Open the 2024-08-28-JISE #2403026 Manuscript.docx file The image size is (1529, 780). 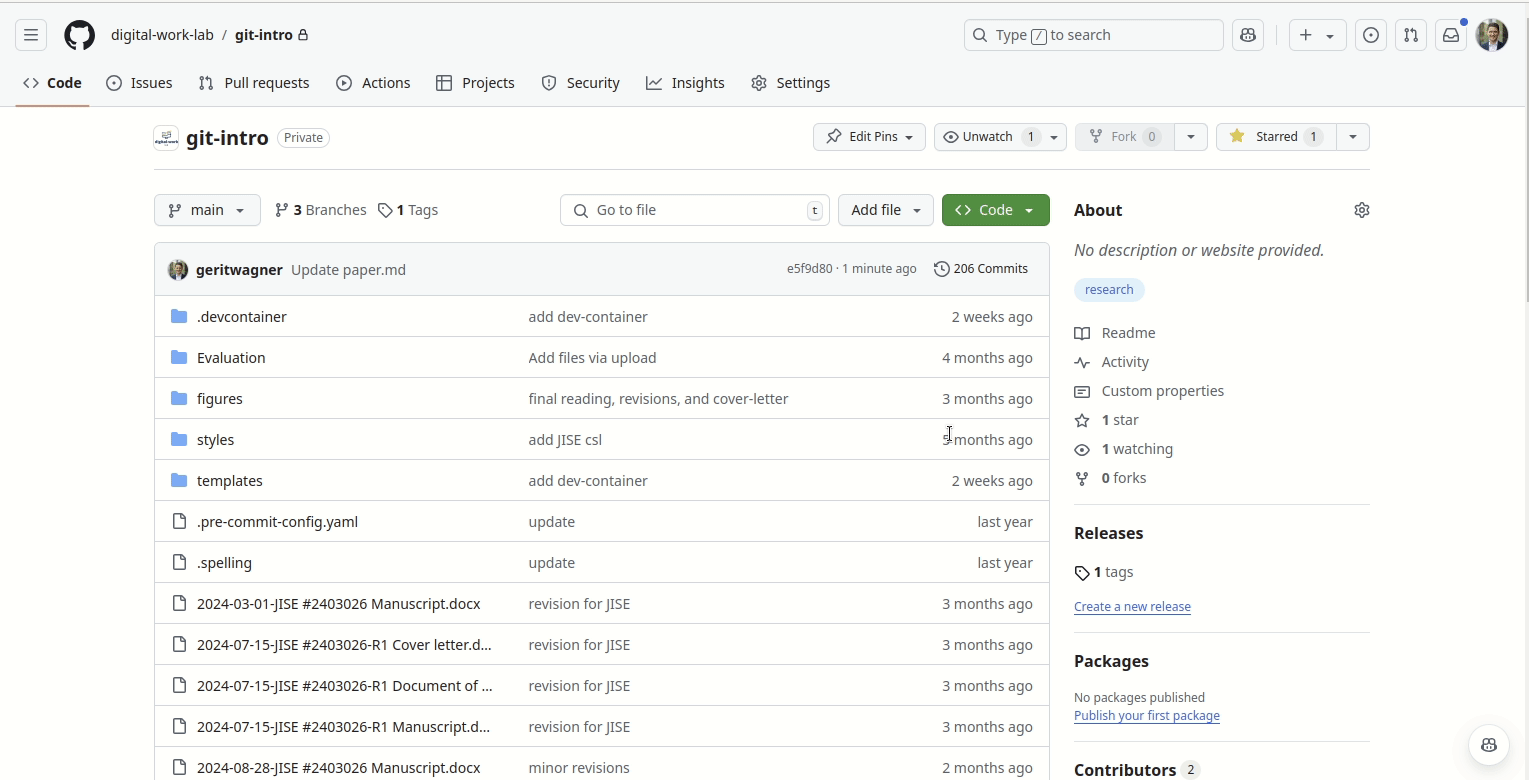[x=338, y=768]
